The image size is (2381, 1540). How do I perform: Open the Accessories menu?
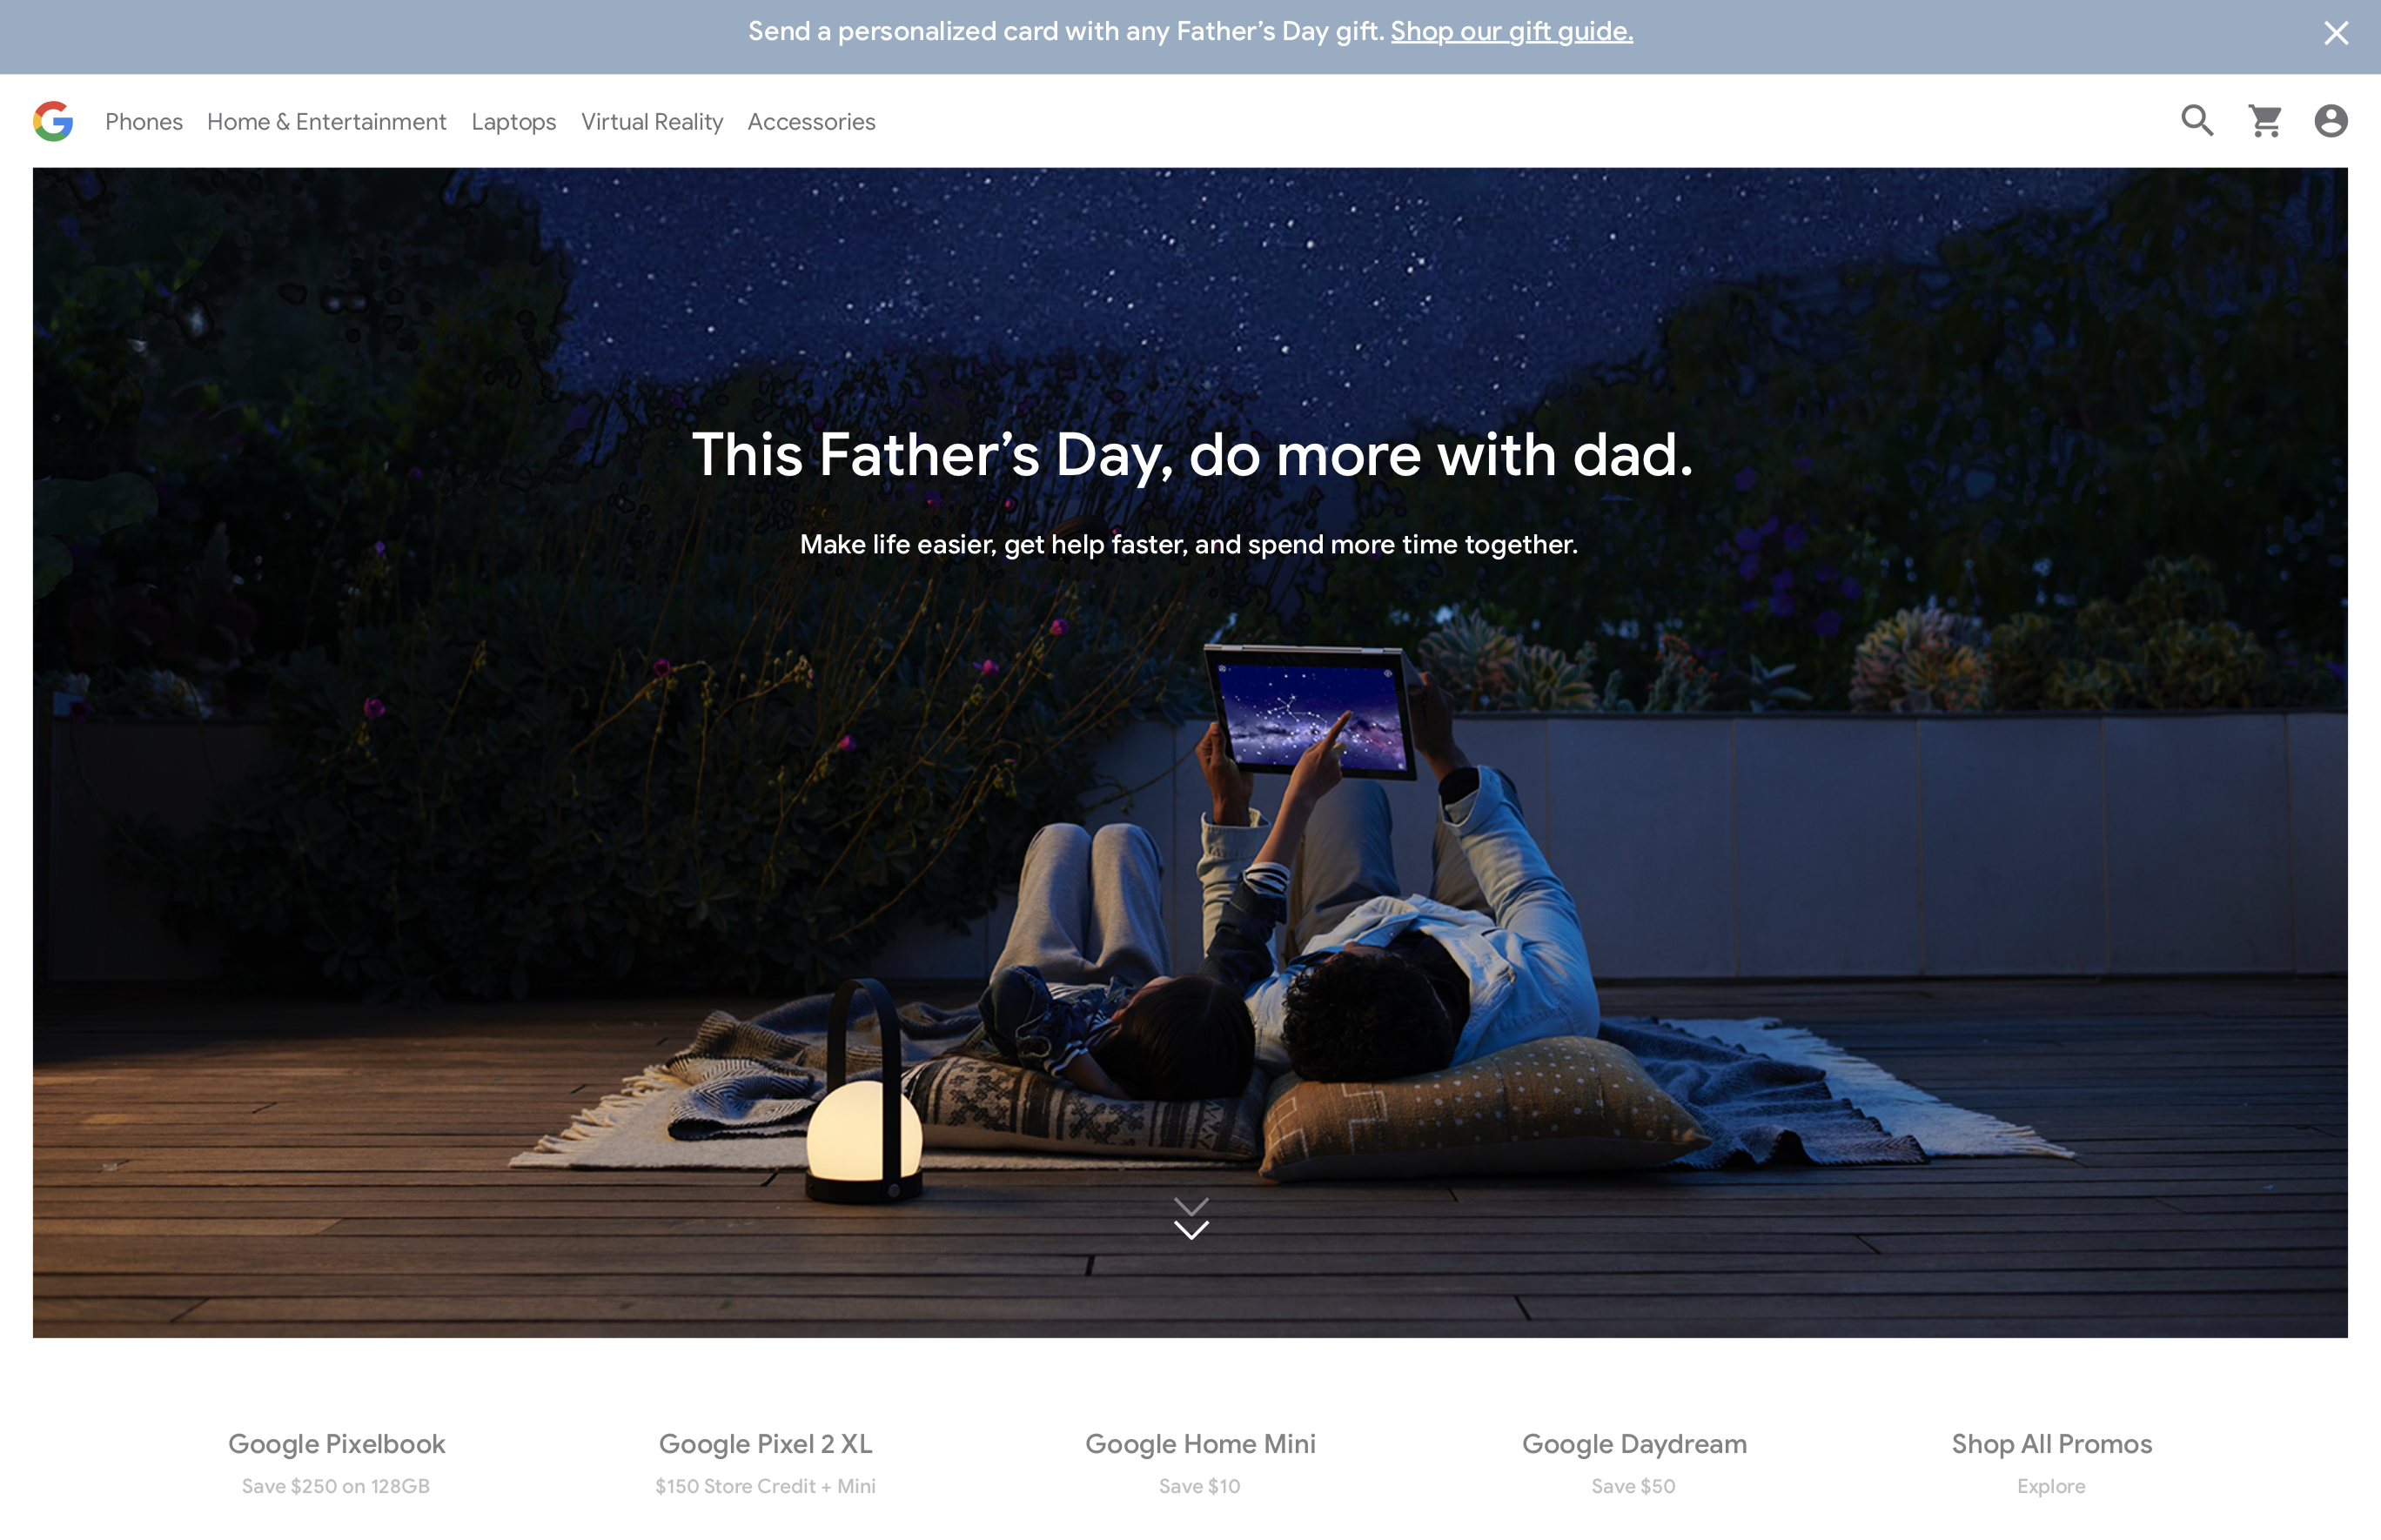point(811,122)
